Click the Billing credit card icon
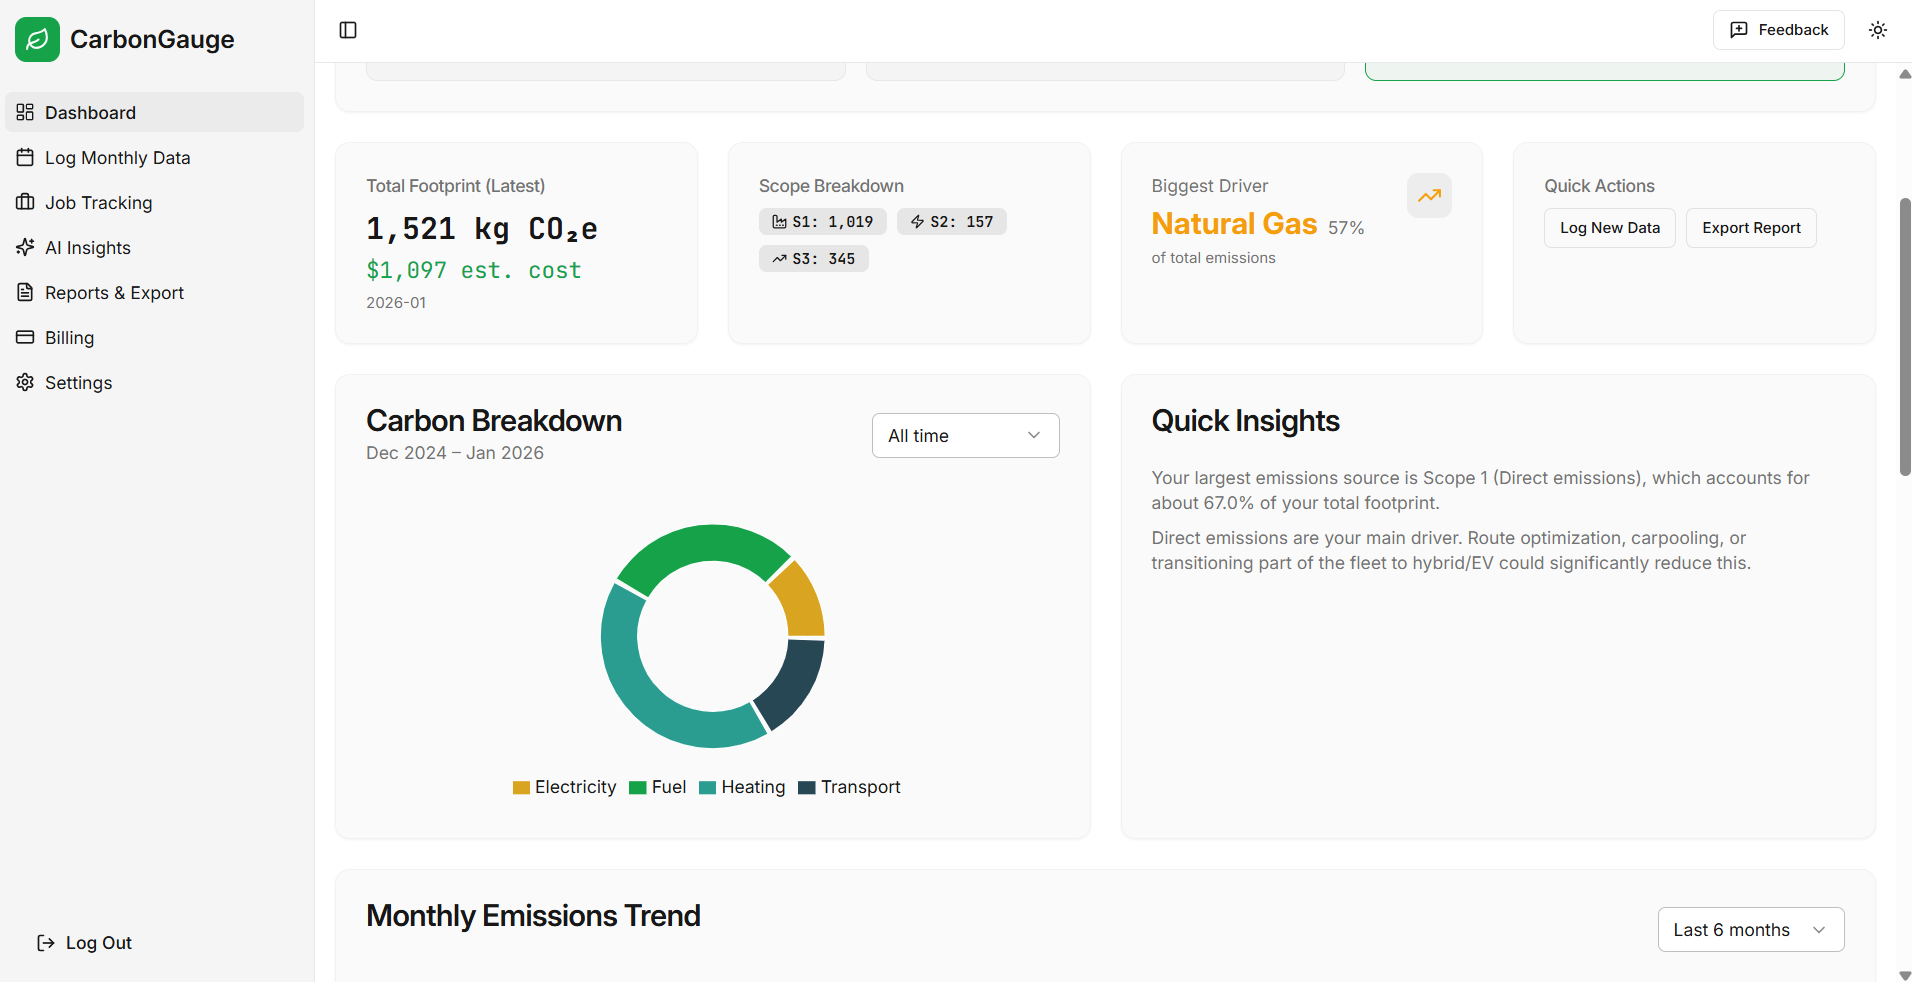Viewport: 1912px width, 982px height. pyautogui.click(x=25, y=337)
